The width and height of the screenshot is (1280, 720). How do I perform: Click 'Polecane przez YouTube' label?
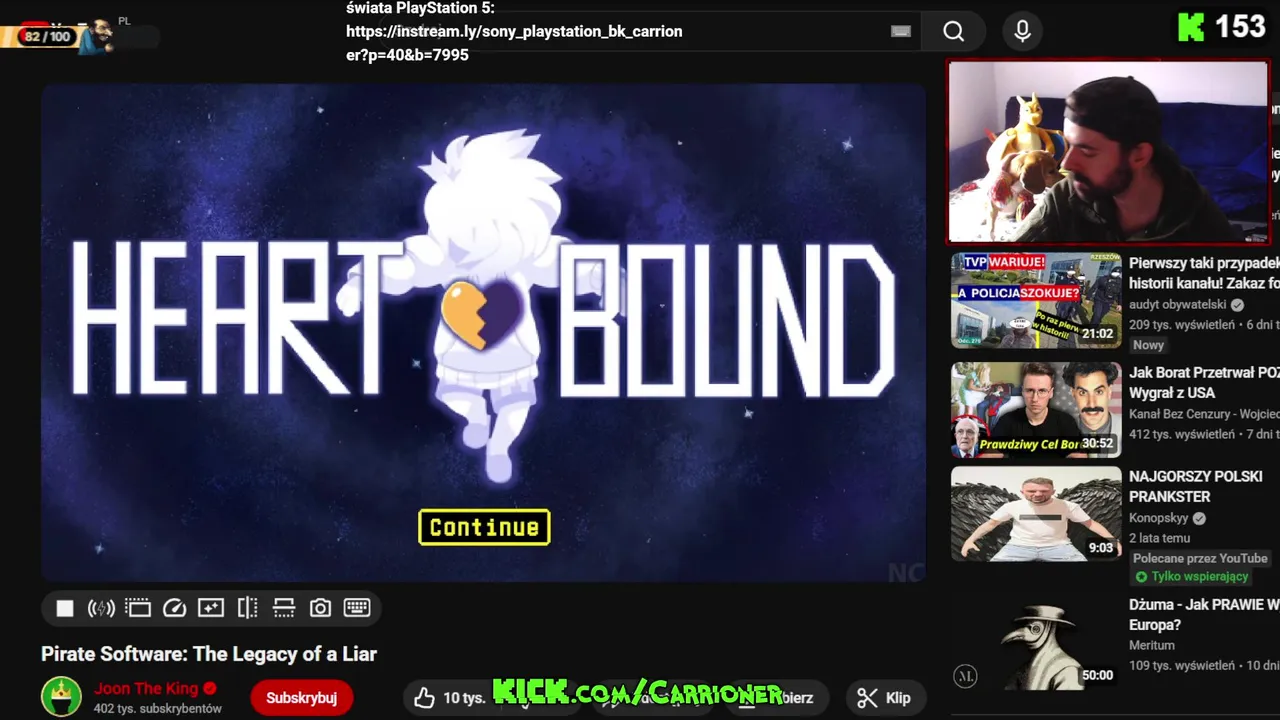(x=1200, y=558)
